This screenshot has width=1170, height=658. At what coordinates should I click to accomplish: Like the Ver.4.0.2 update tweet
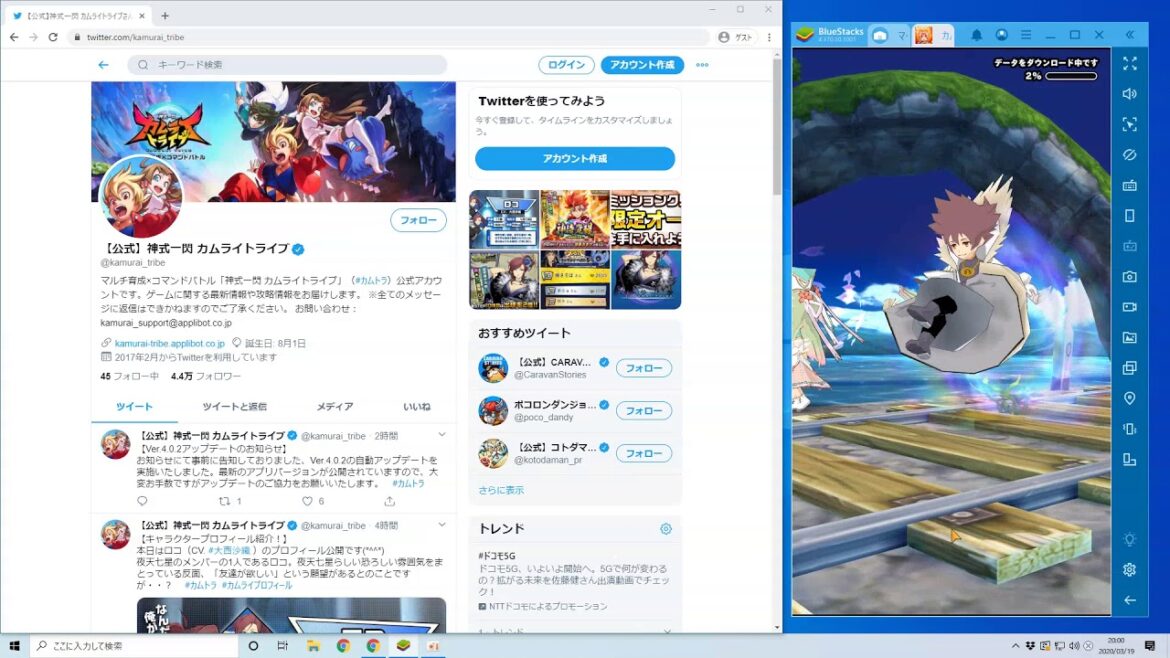307,501
